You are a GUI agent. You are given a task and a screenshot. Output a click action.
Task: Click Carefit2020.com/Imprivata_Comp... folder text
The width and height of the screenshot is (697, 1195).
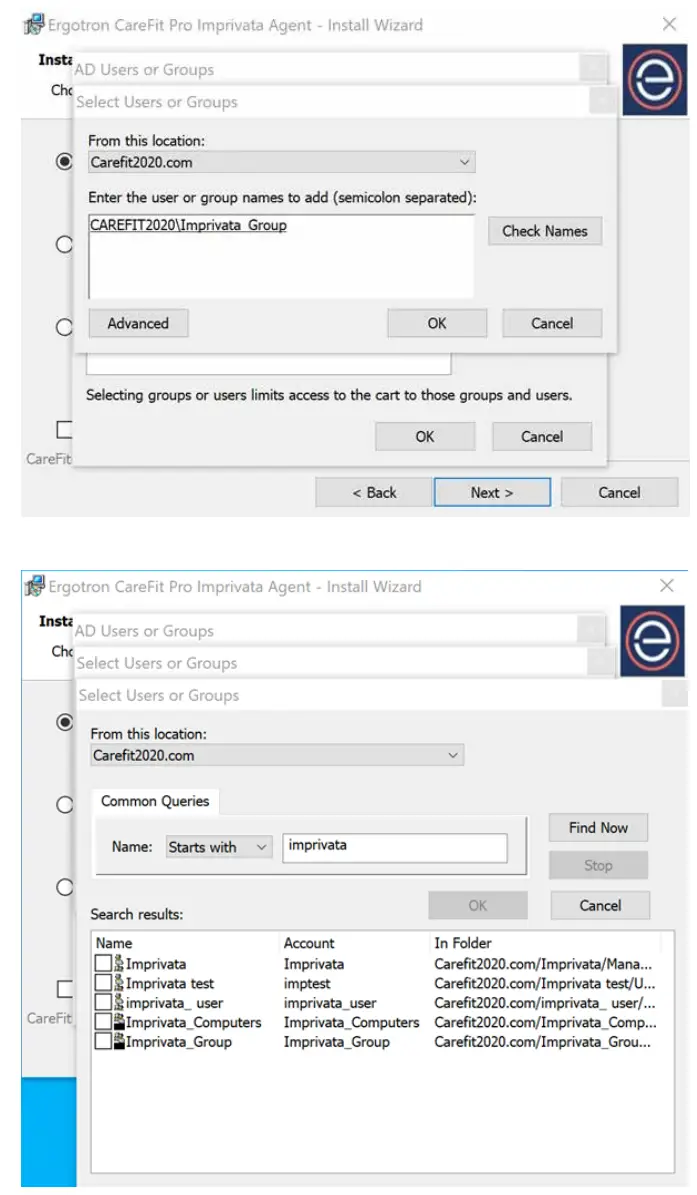pos(545,1022)
